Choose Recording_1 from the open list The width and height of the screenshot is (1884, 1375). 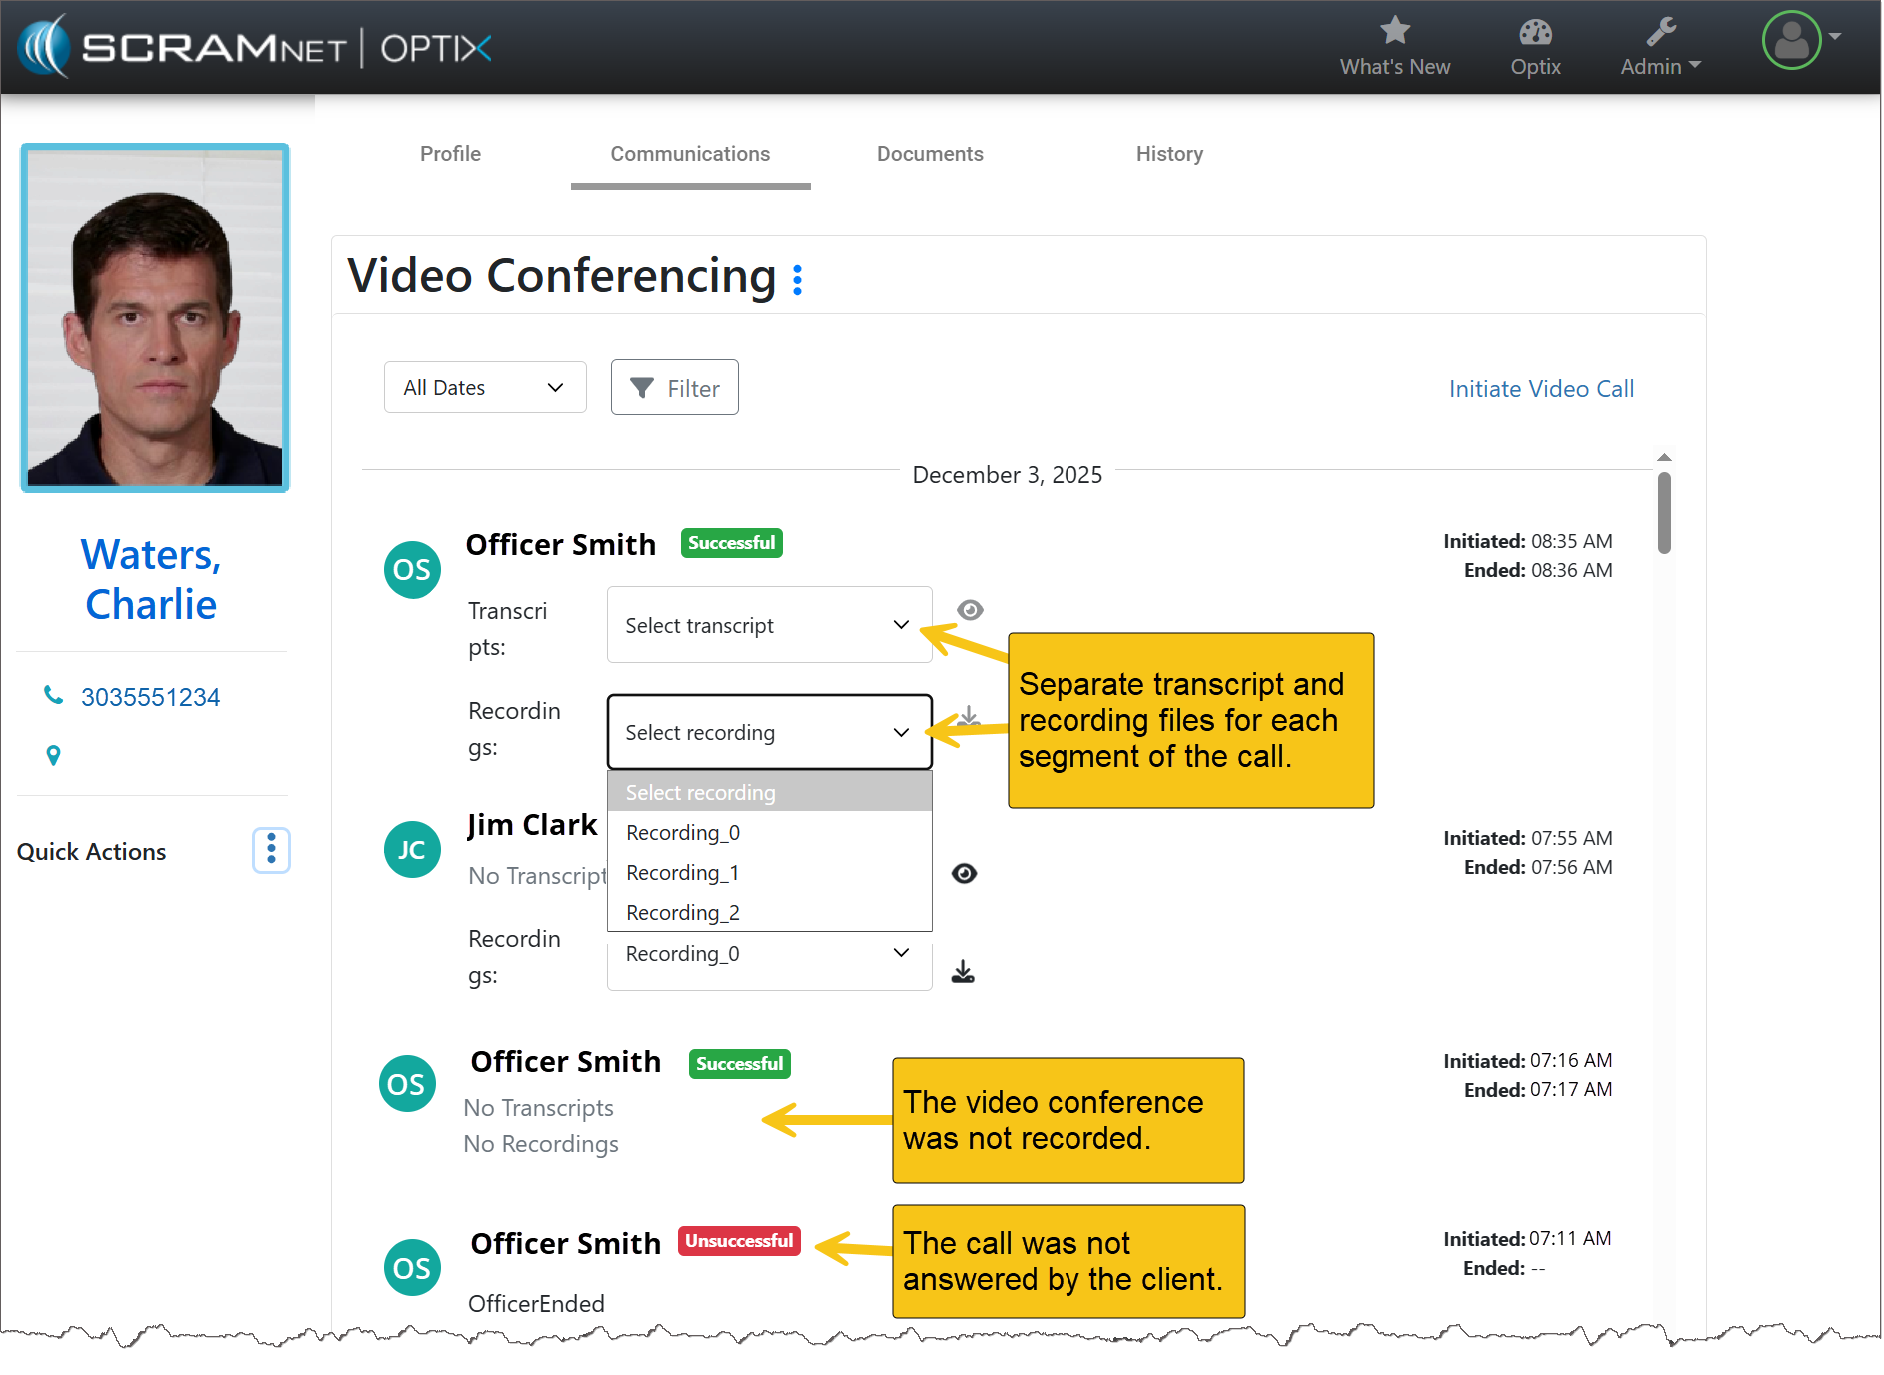click(682, 873)
